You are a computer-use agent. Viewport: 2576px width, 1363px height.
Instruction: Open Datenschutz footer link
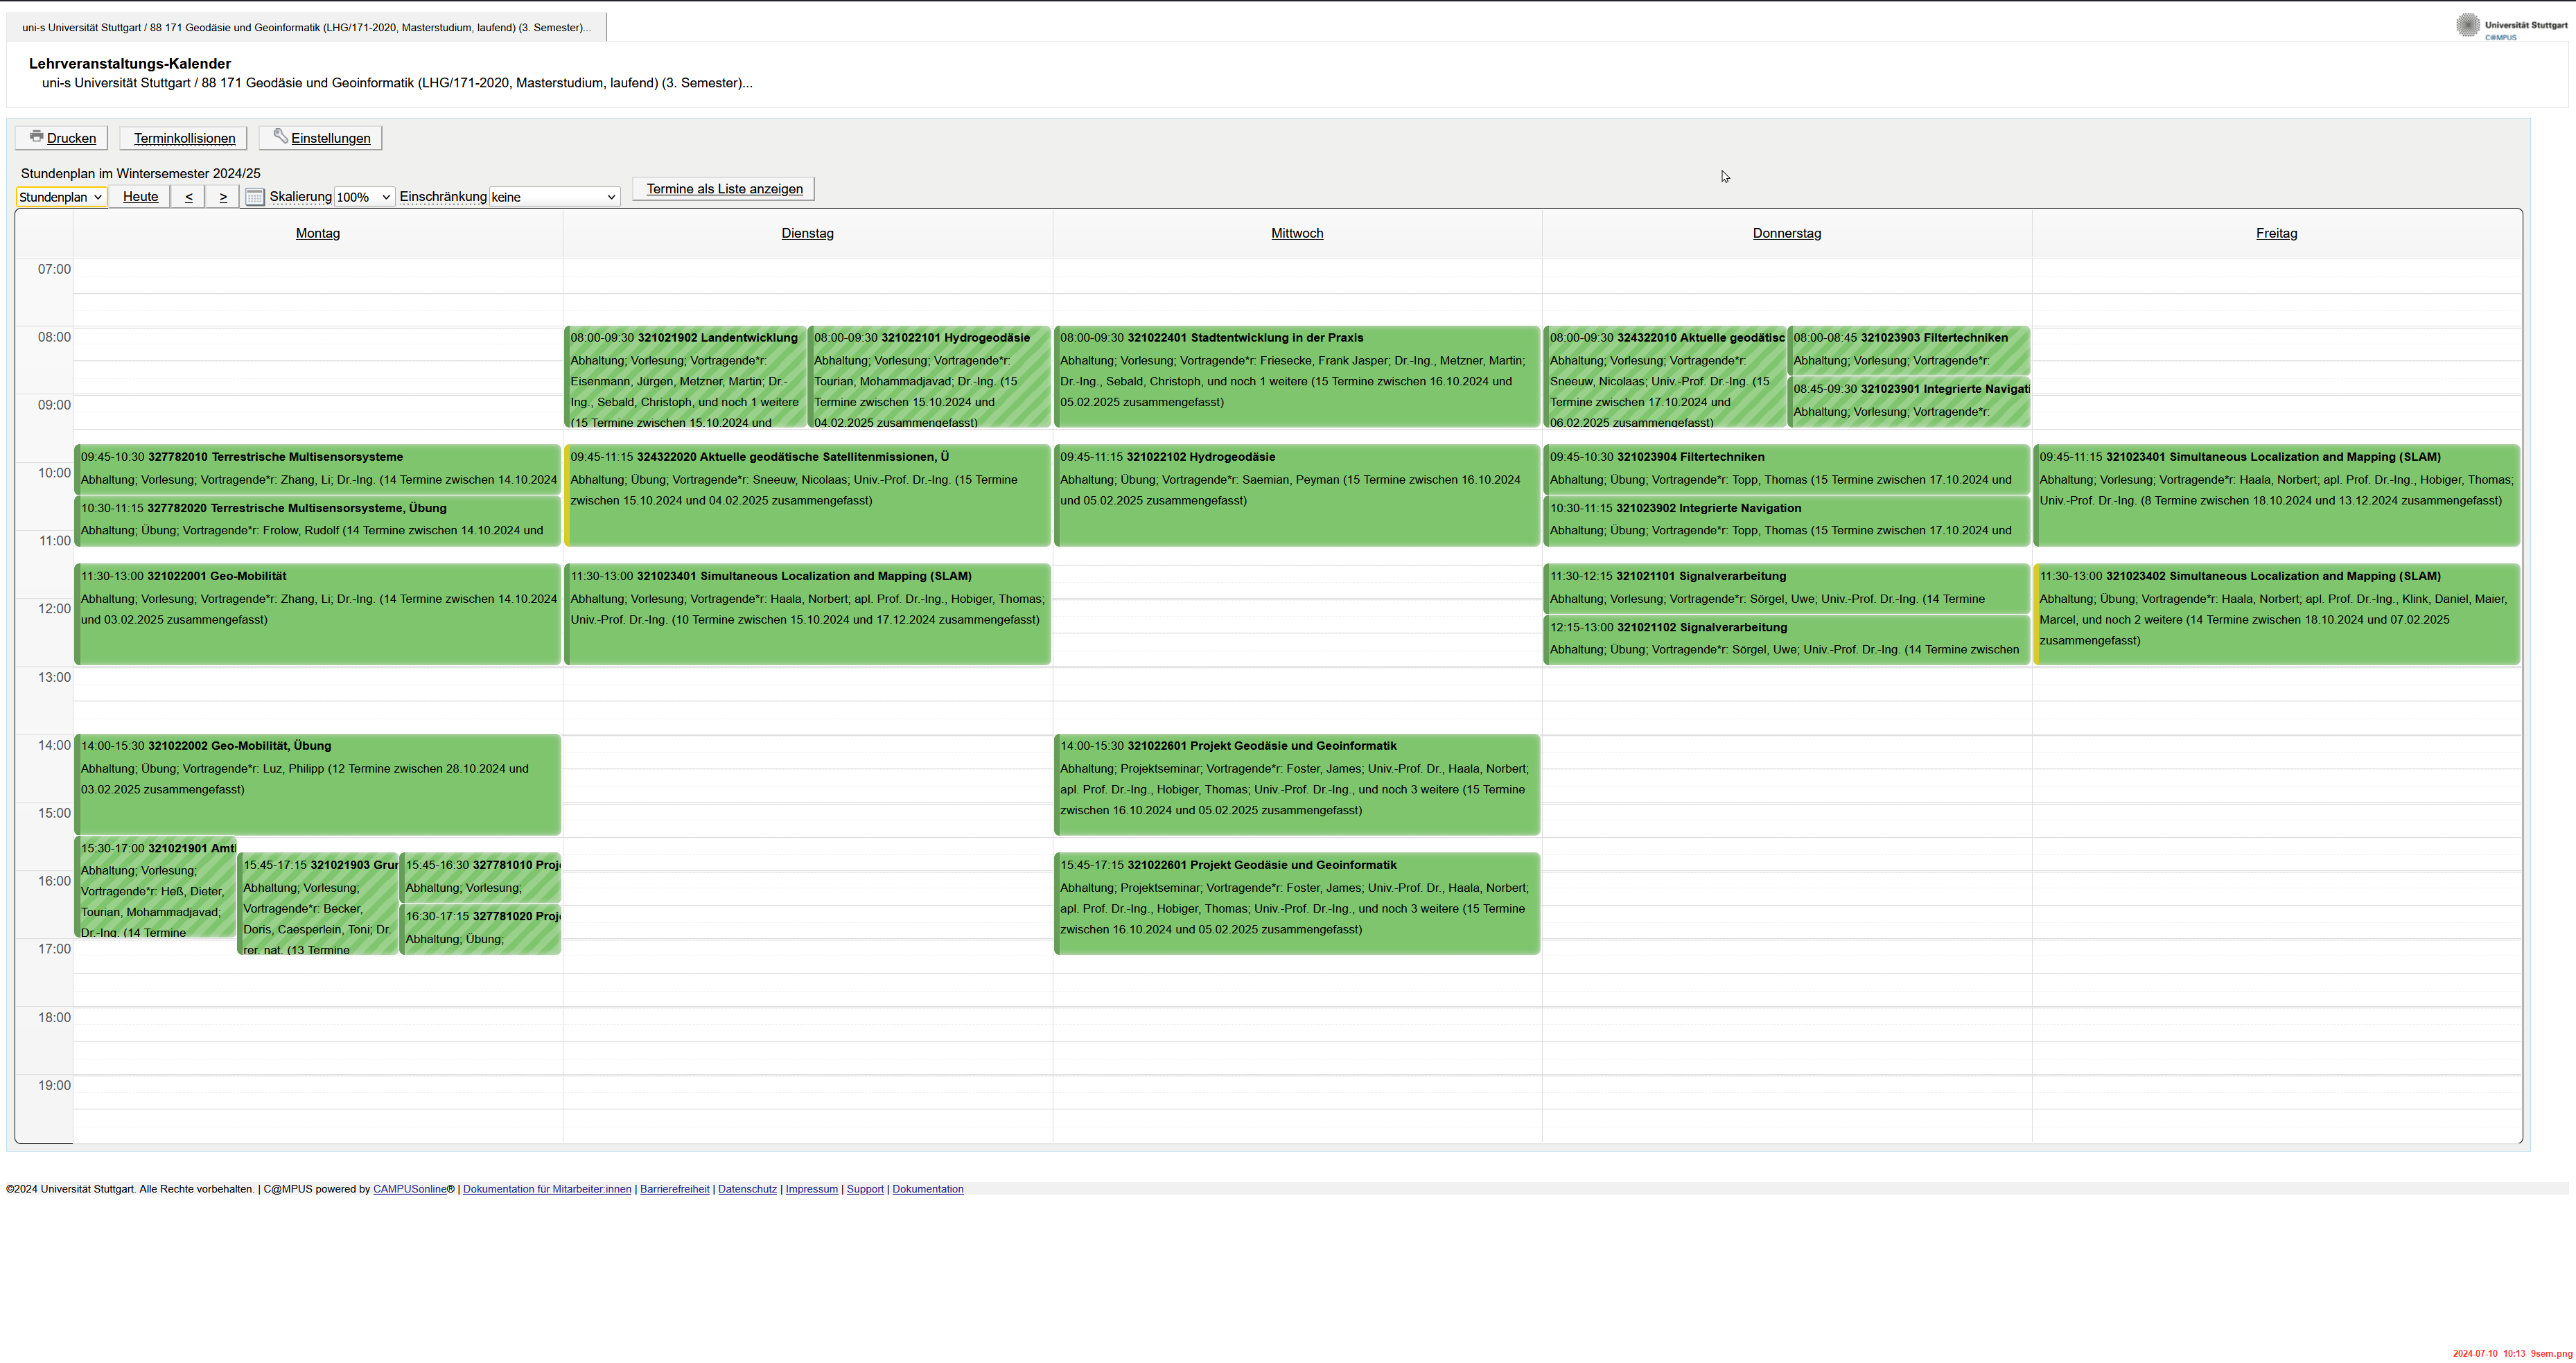747,1189
